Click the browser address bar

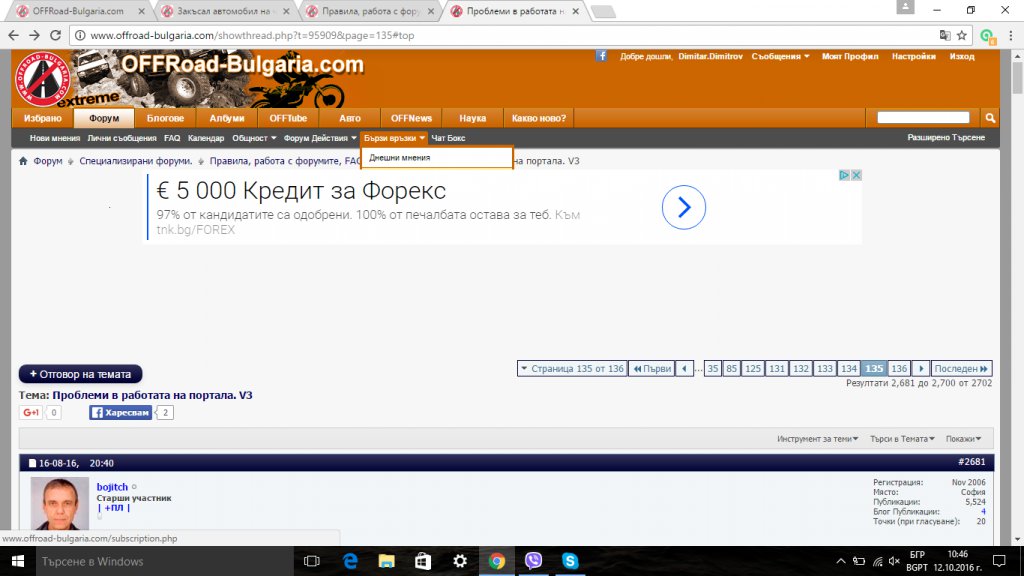pyautogui.click(x=509, y=35)
